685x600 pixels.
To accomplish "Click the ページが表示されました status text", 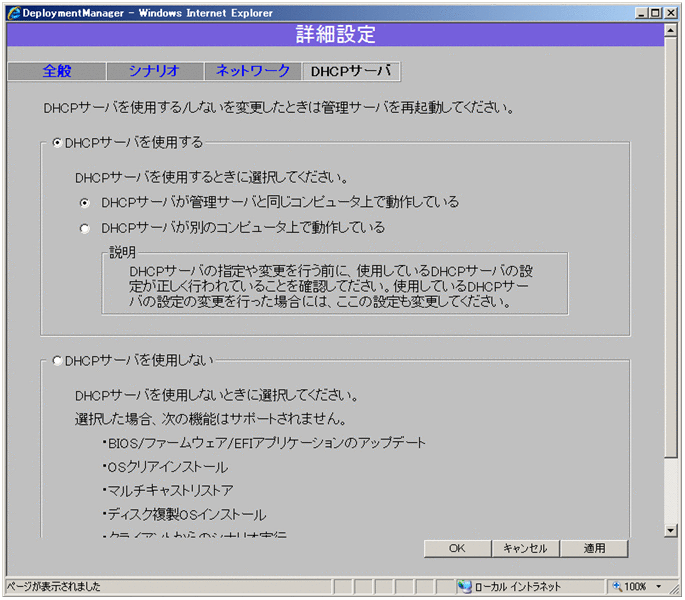I will (x=53, y=586).
